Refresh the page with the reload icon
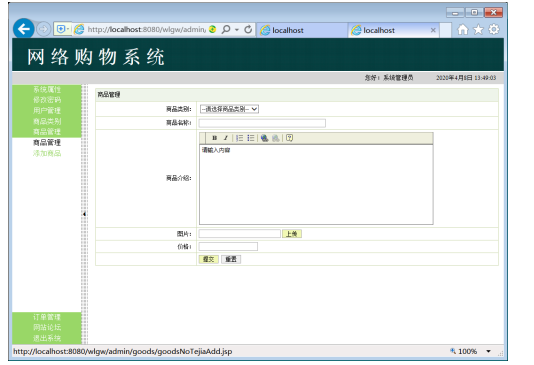The width and height of the screenshot is (534, 365). (x=248, y=30)
